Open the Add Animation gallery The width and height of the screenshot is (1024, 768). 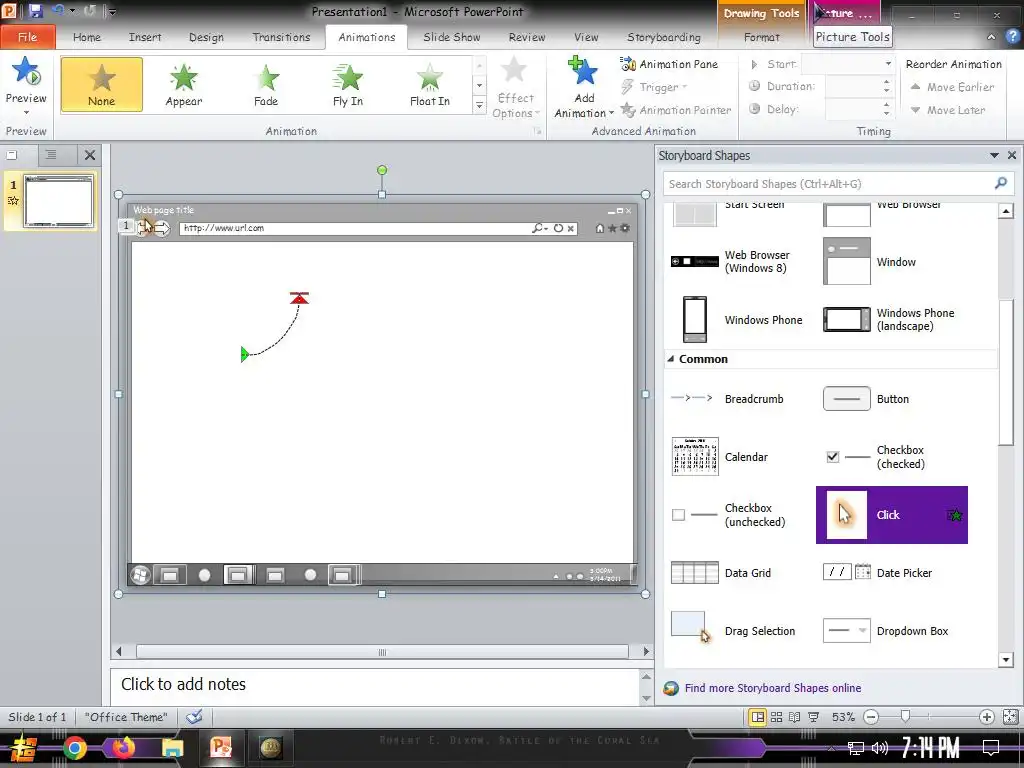(x=584, y=88)
